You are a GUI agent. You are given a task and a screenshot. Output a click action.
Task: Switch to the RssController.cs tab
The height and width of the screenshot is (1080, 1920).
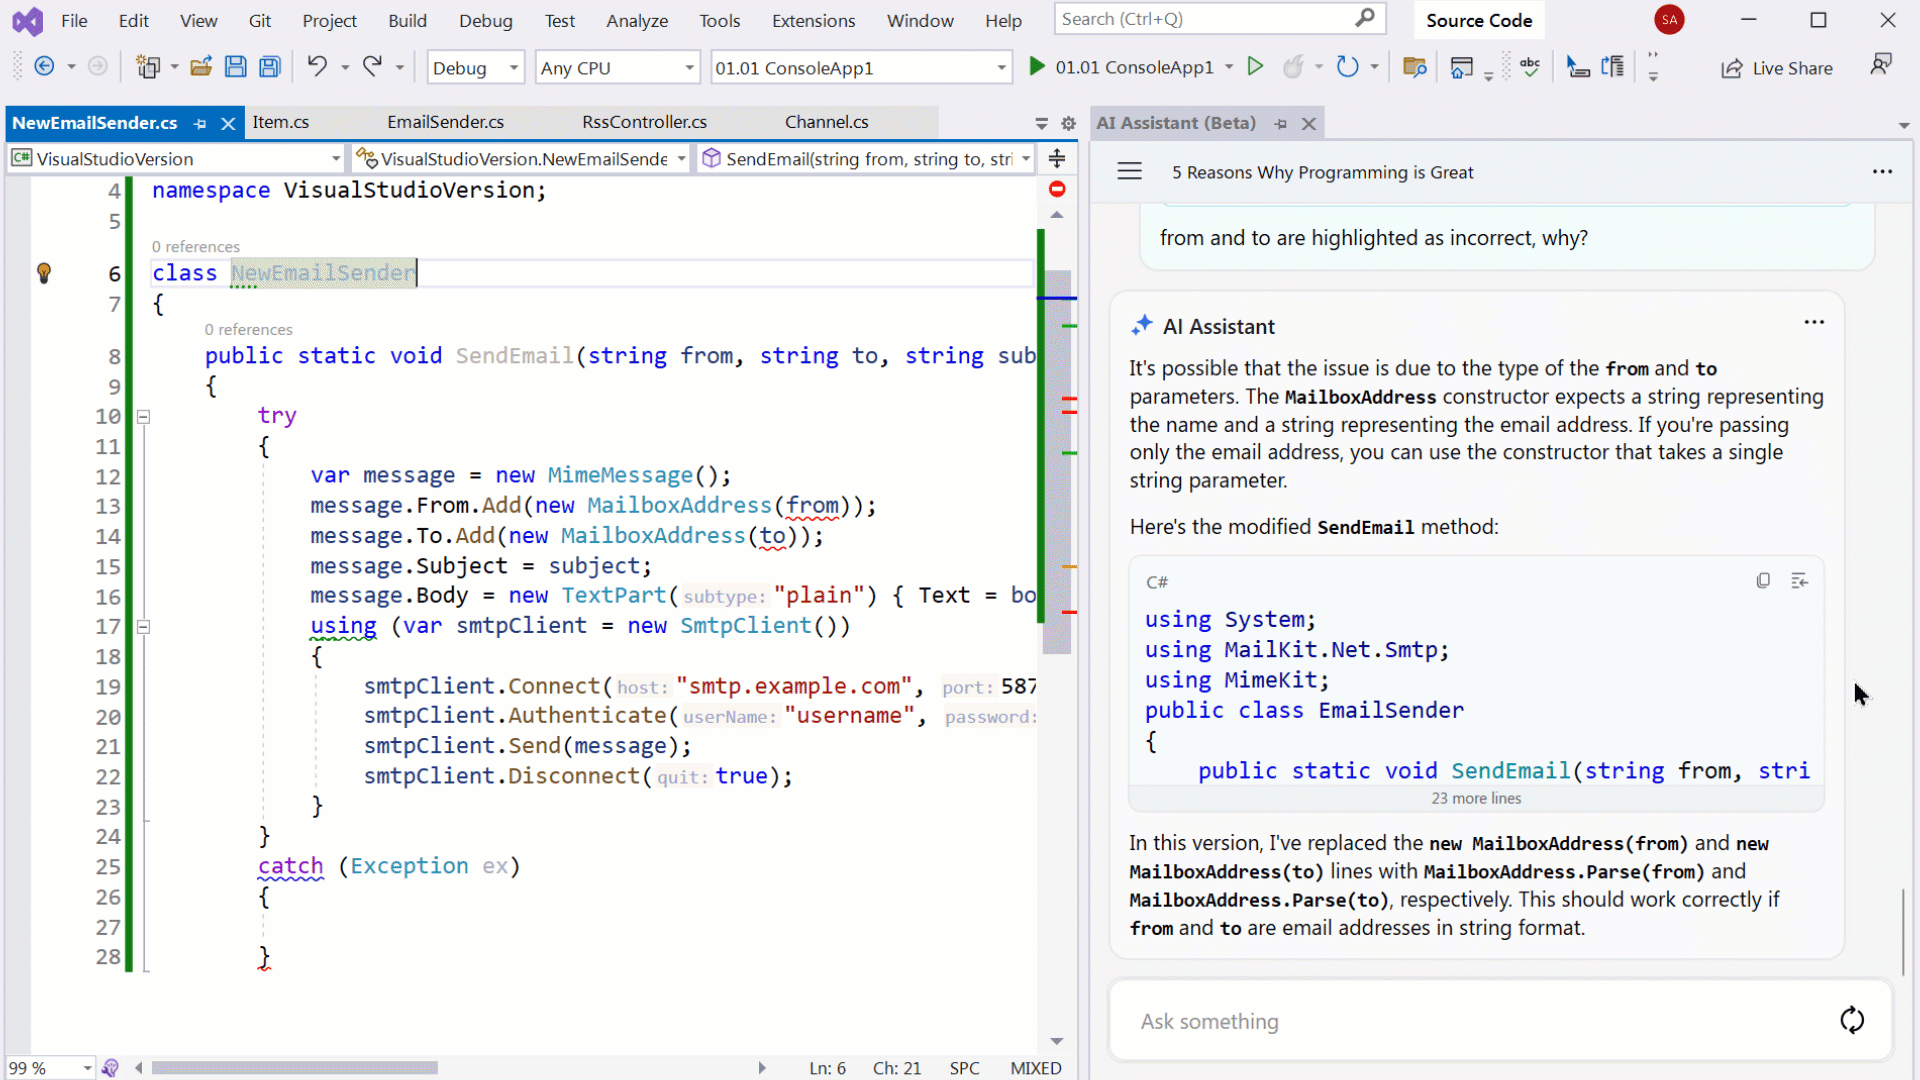[x=644, y=122]
